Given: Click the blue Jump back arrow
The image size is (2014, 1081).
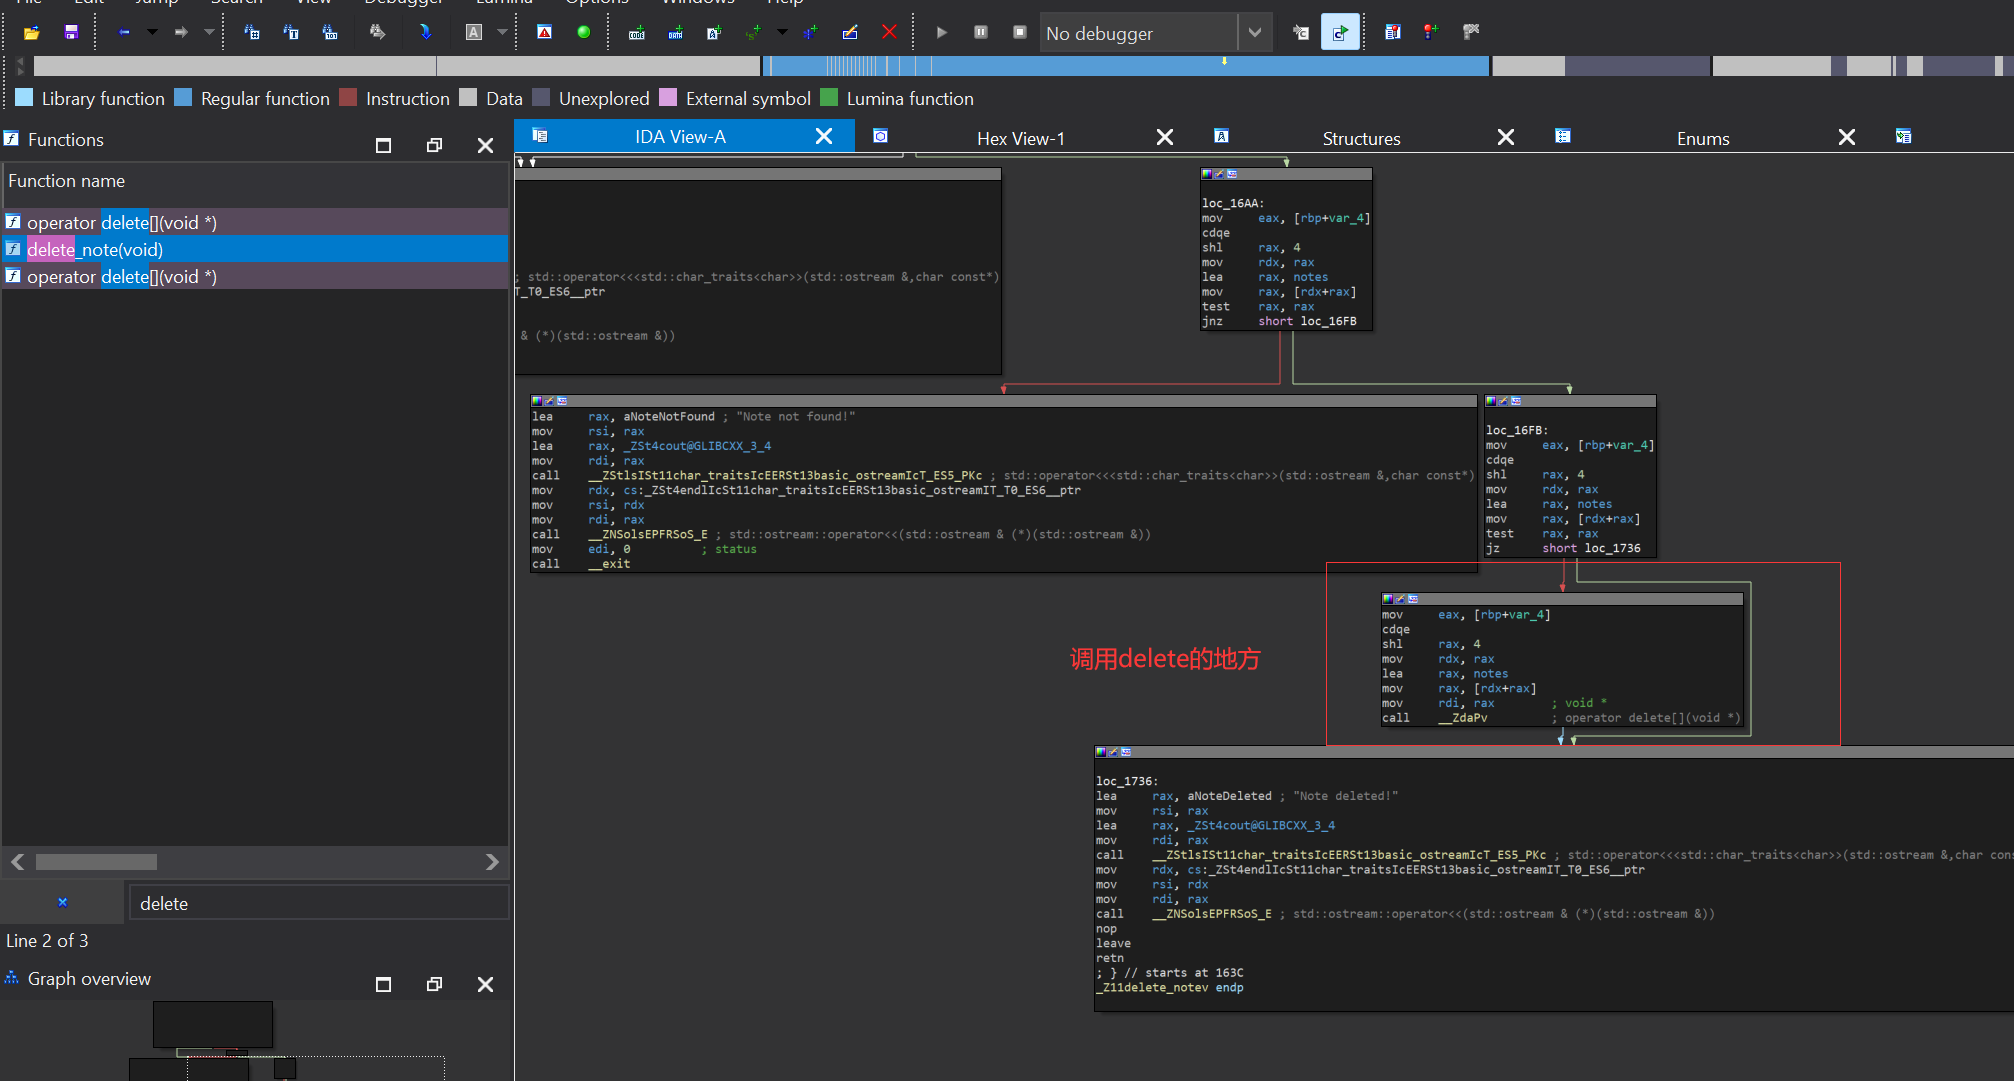Looking at the screenshot, I should tap(124, 32).
